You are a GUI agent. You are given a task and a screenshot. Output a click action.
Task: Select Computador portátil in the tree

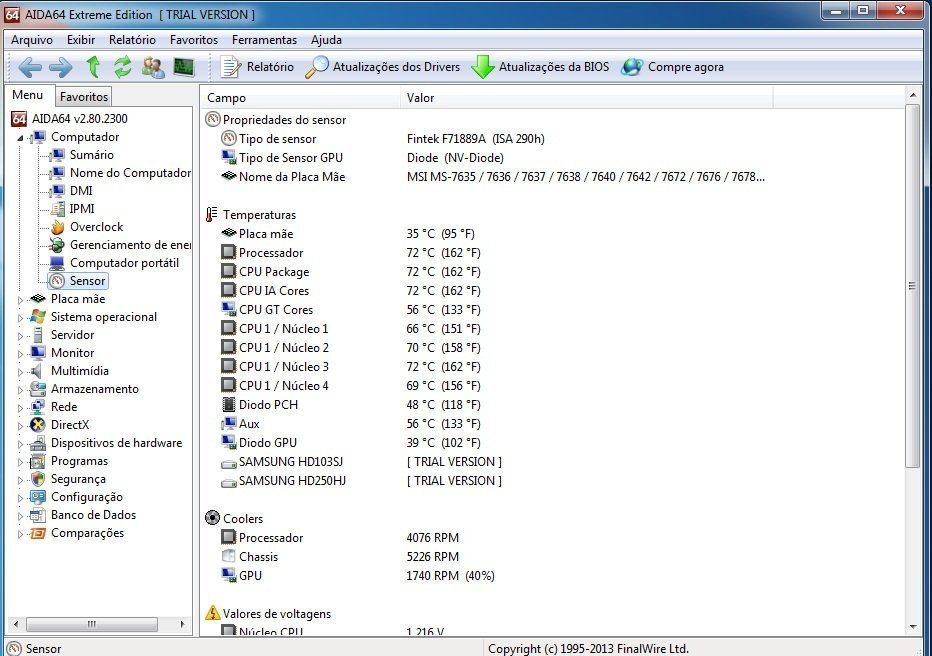pyautogui.click(x=124, y=263)
